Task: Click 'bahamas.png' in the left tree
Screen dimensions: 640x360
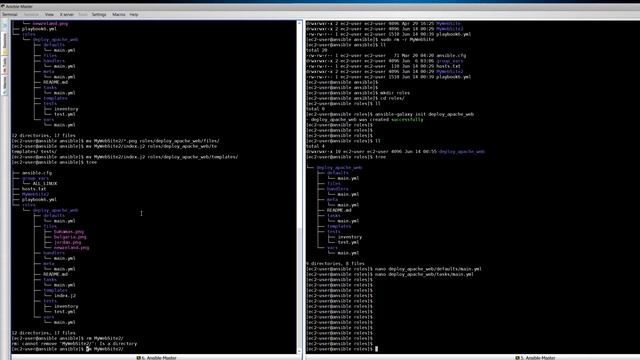Action: tap(69, 231)
